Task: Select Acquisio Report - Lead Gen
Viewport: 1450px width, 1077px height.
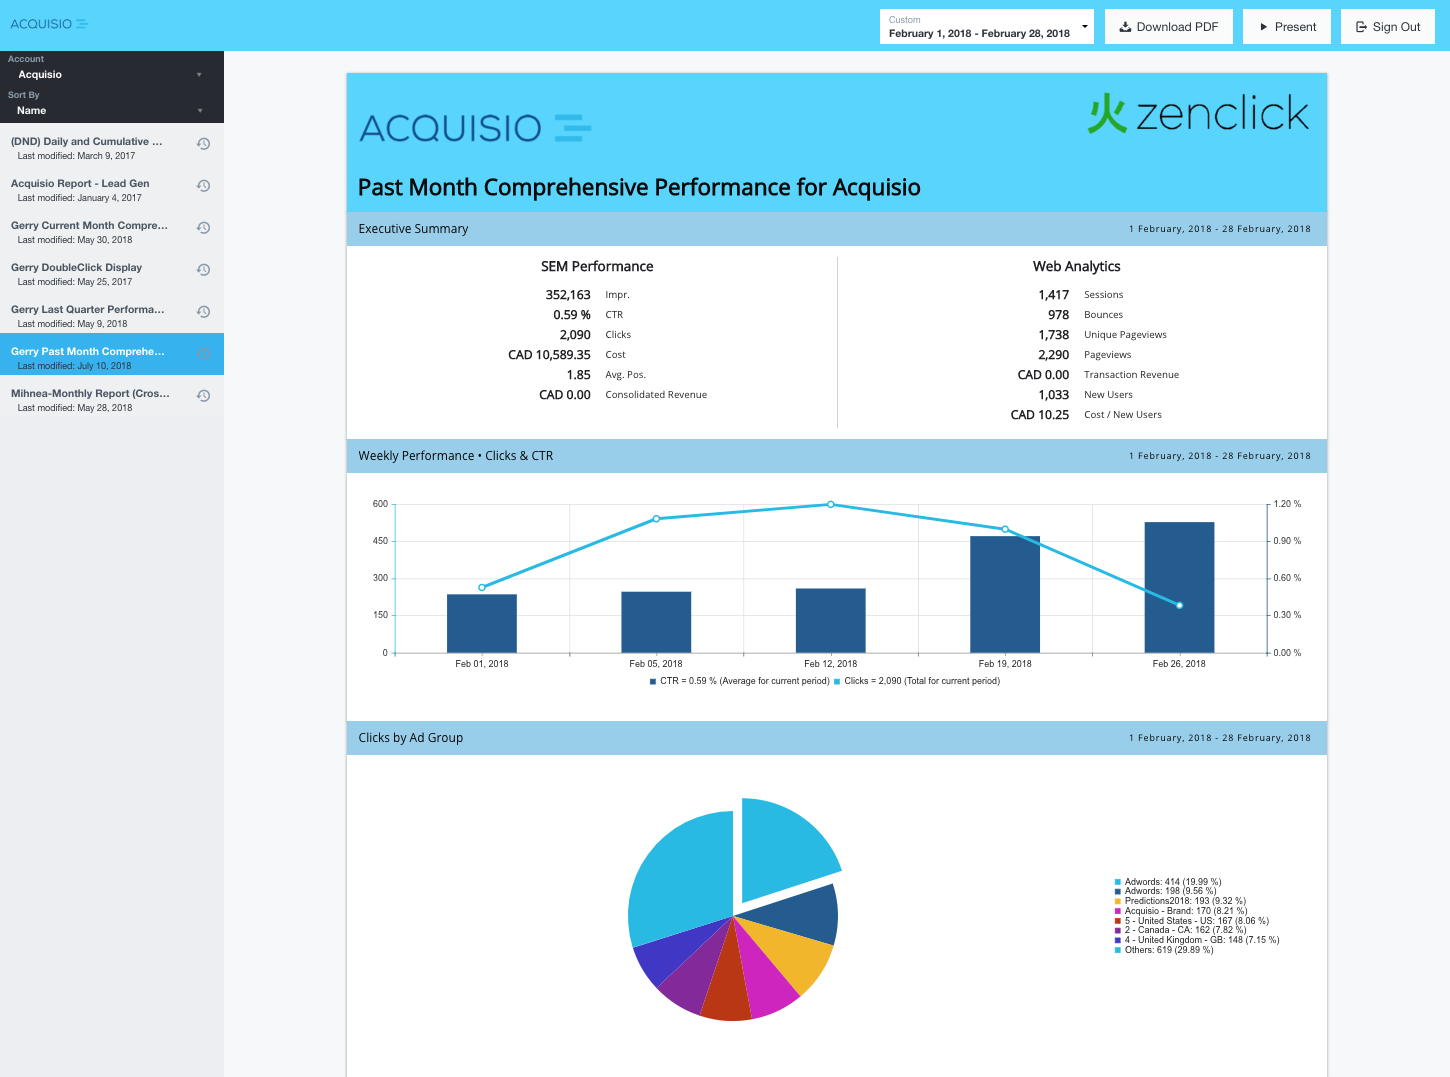Action: point(112,190)
